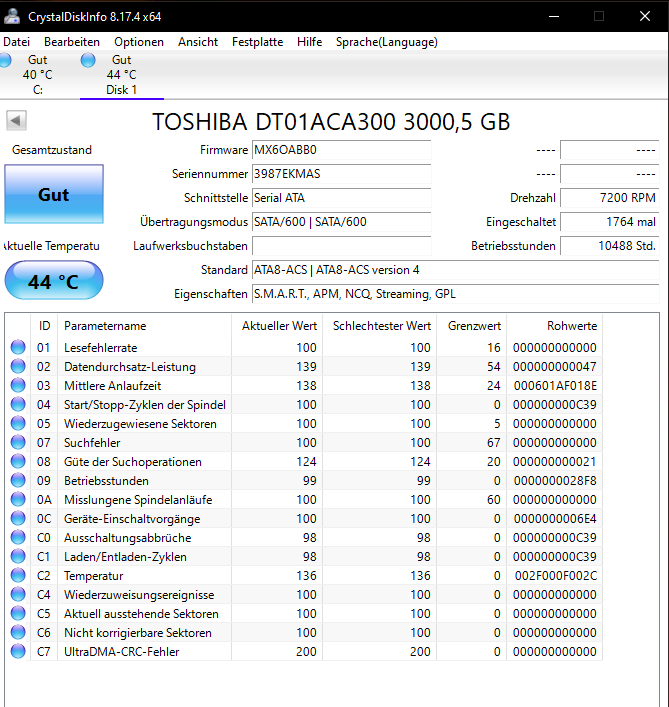Screen dimensions: 669x707
Task: Open the Ansicht menu
Action: pos(197,42)
